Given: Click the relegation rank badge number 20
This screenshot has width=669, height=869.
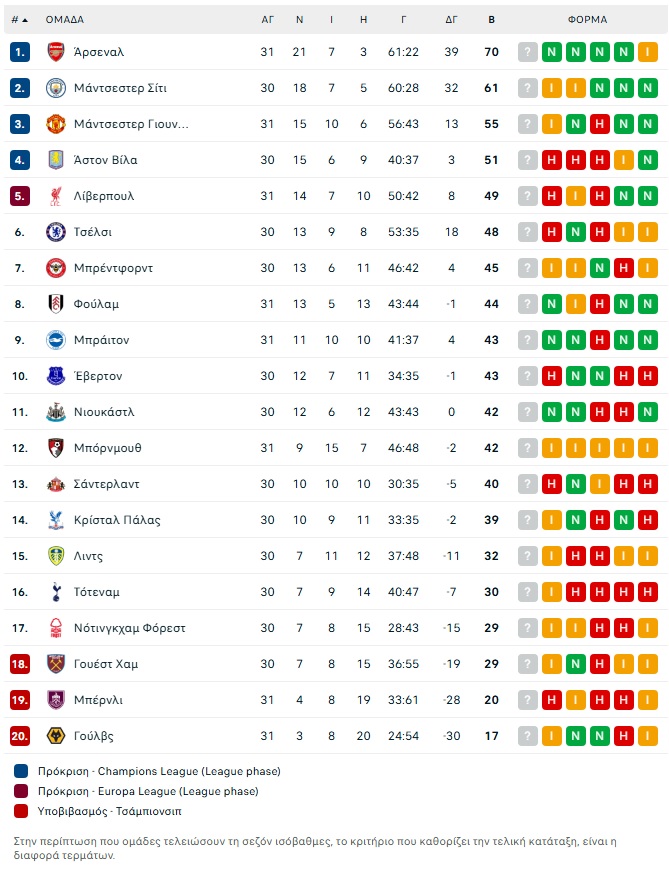Looking at the screenshot, I should click(21, 736).
